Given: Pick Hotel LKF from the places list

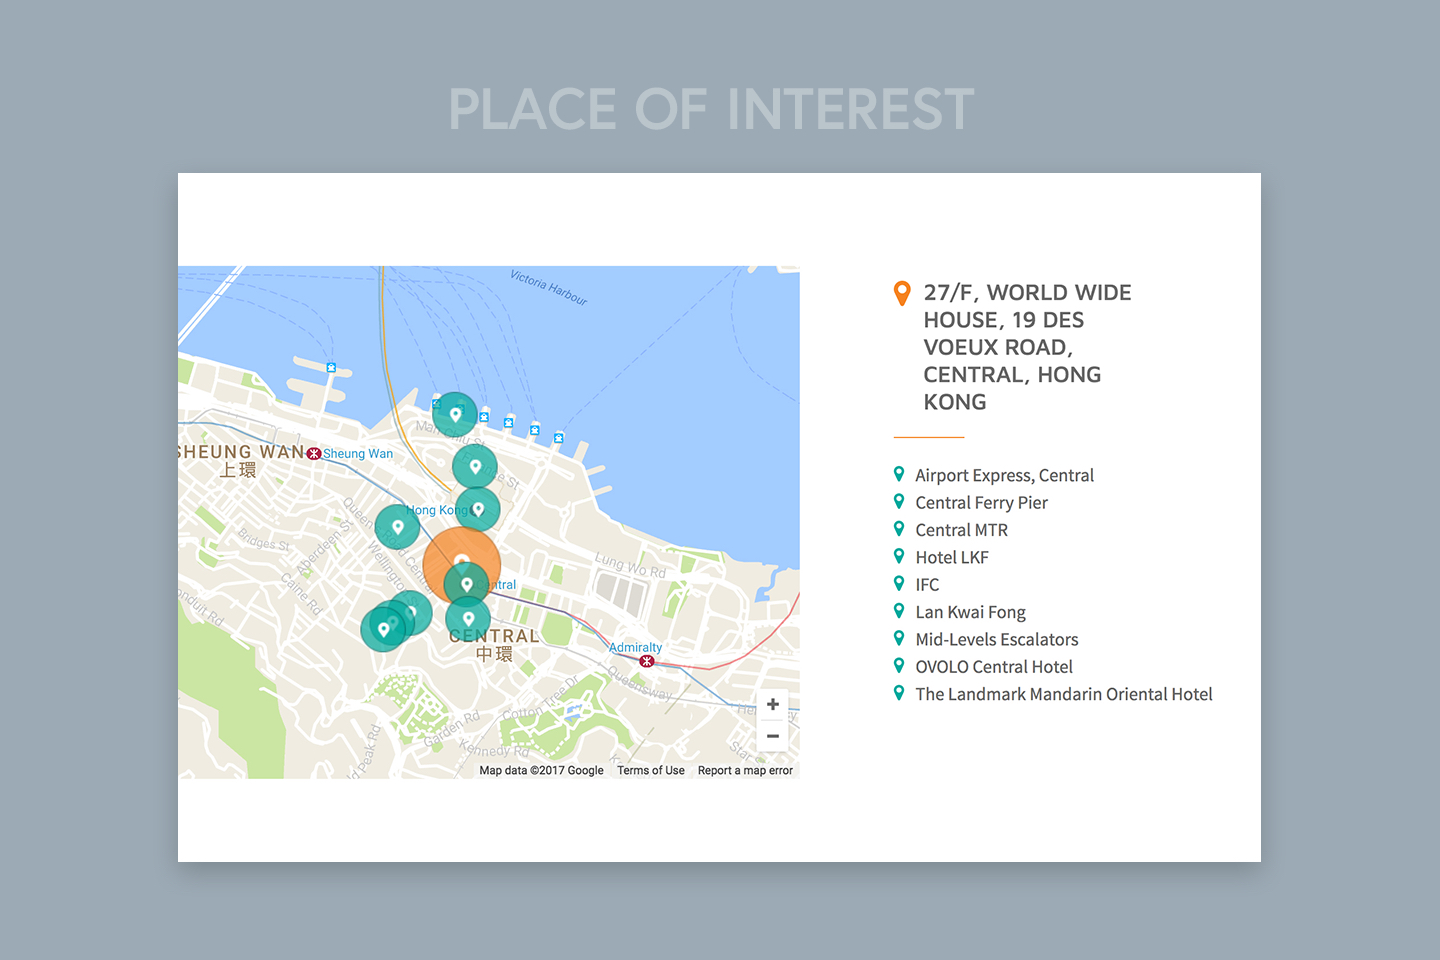Looking at the screenshot, I should point(951,557).
